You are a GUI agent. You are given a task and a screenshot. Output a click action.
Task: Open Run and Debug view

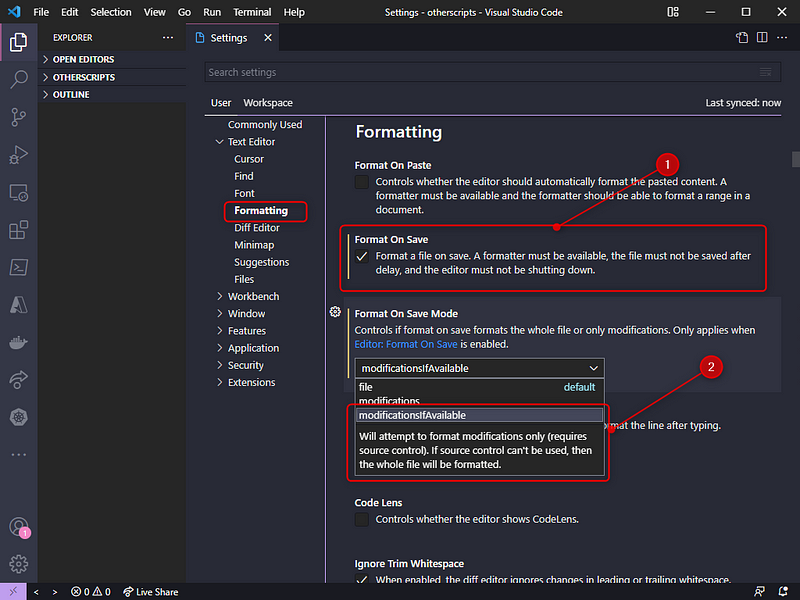point(18,155)
